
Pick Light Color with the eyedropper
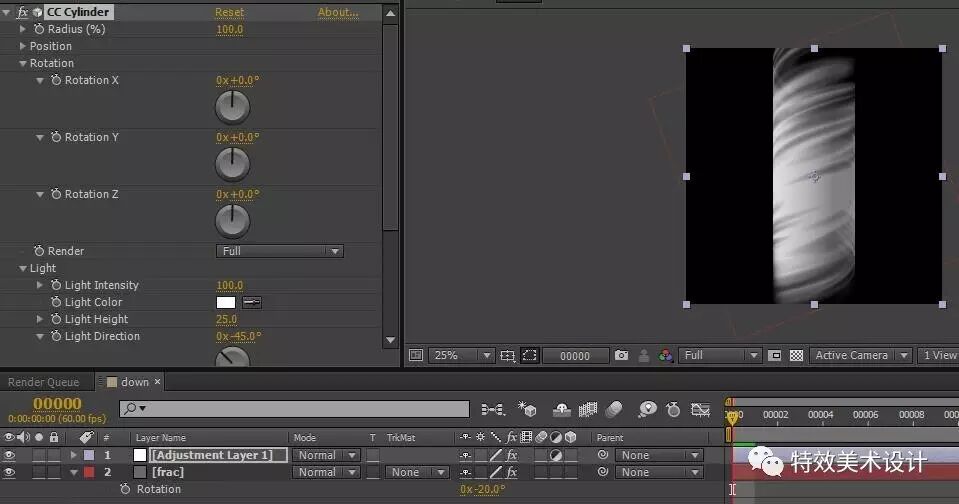coord(251,302)
